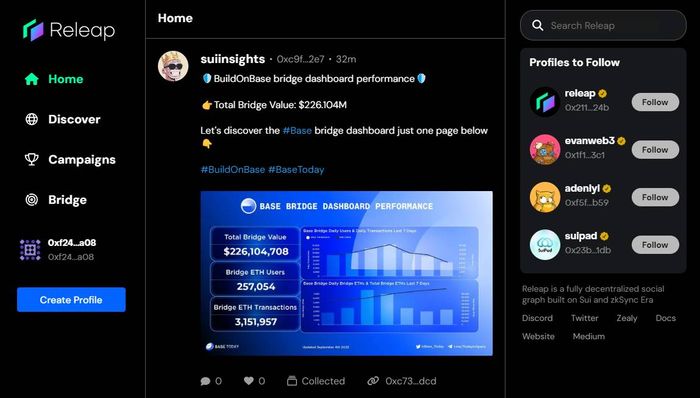Focus the Search Releap field

[x=603, y=25]
